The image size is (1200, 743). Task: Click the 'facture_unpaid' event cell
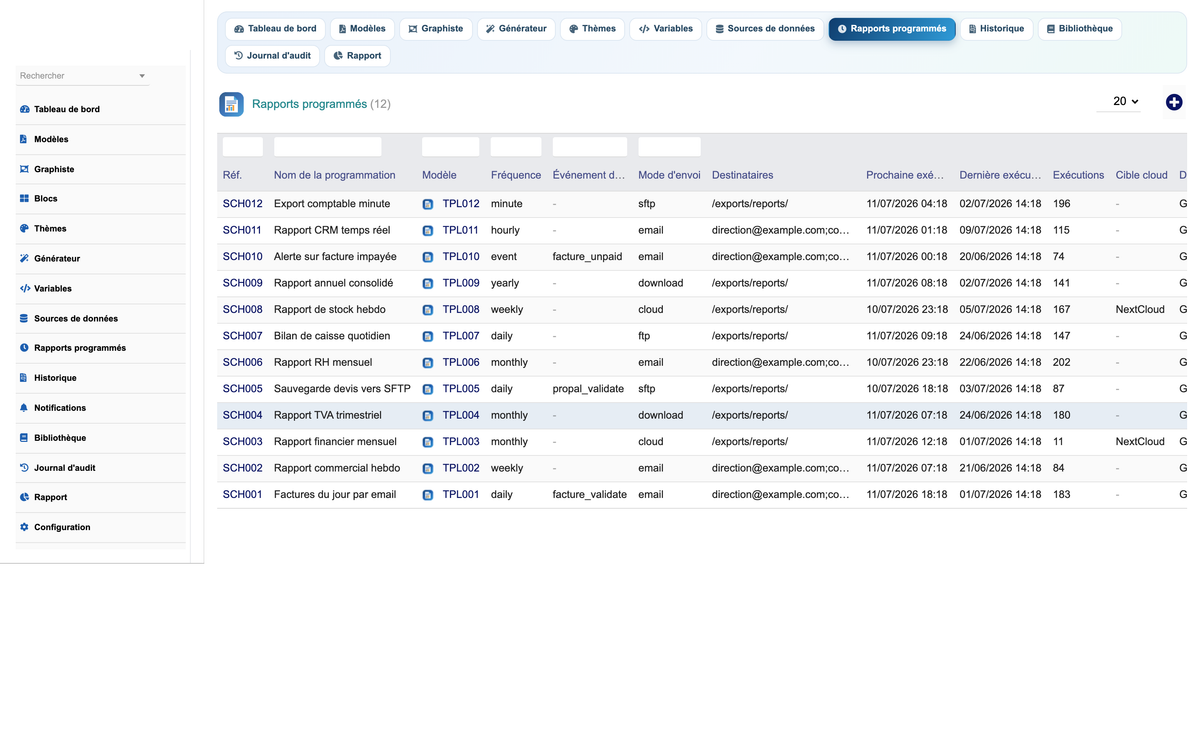(x=587, y=257)
